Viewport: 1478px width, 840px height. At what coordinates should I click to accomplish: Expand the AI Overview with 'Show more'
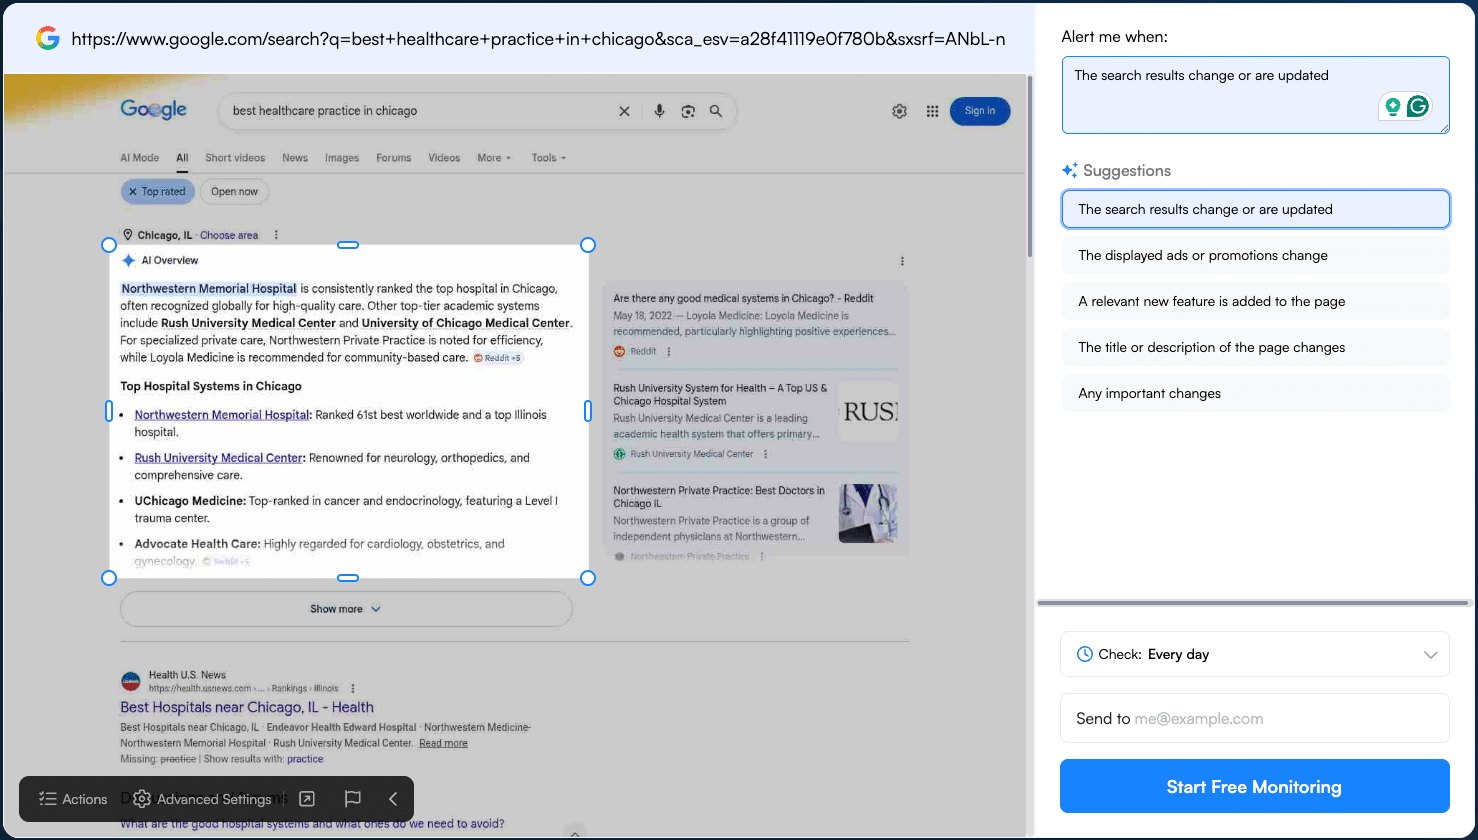click(346, 608)
